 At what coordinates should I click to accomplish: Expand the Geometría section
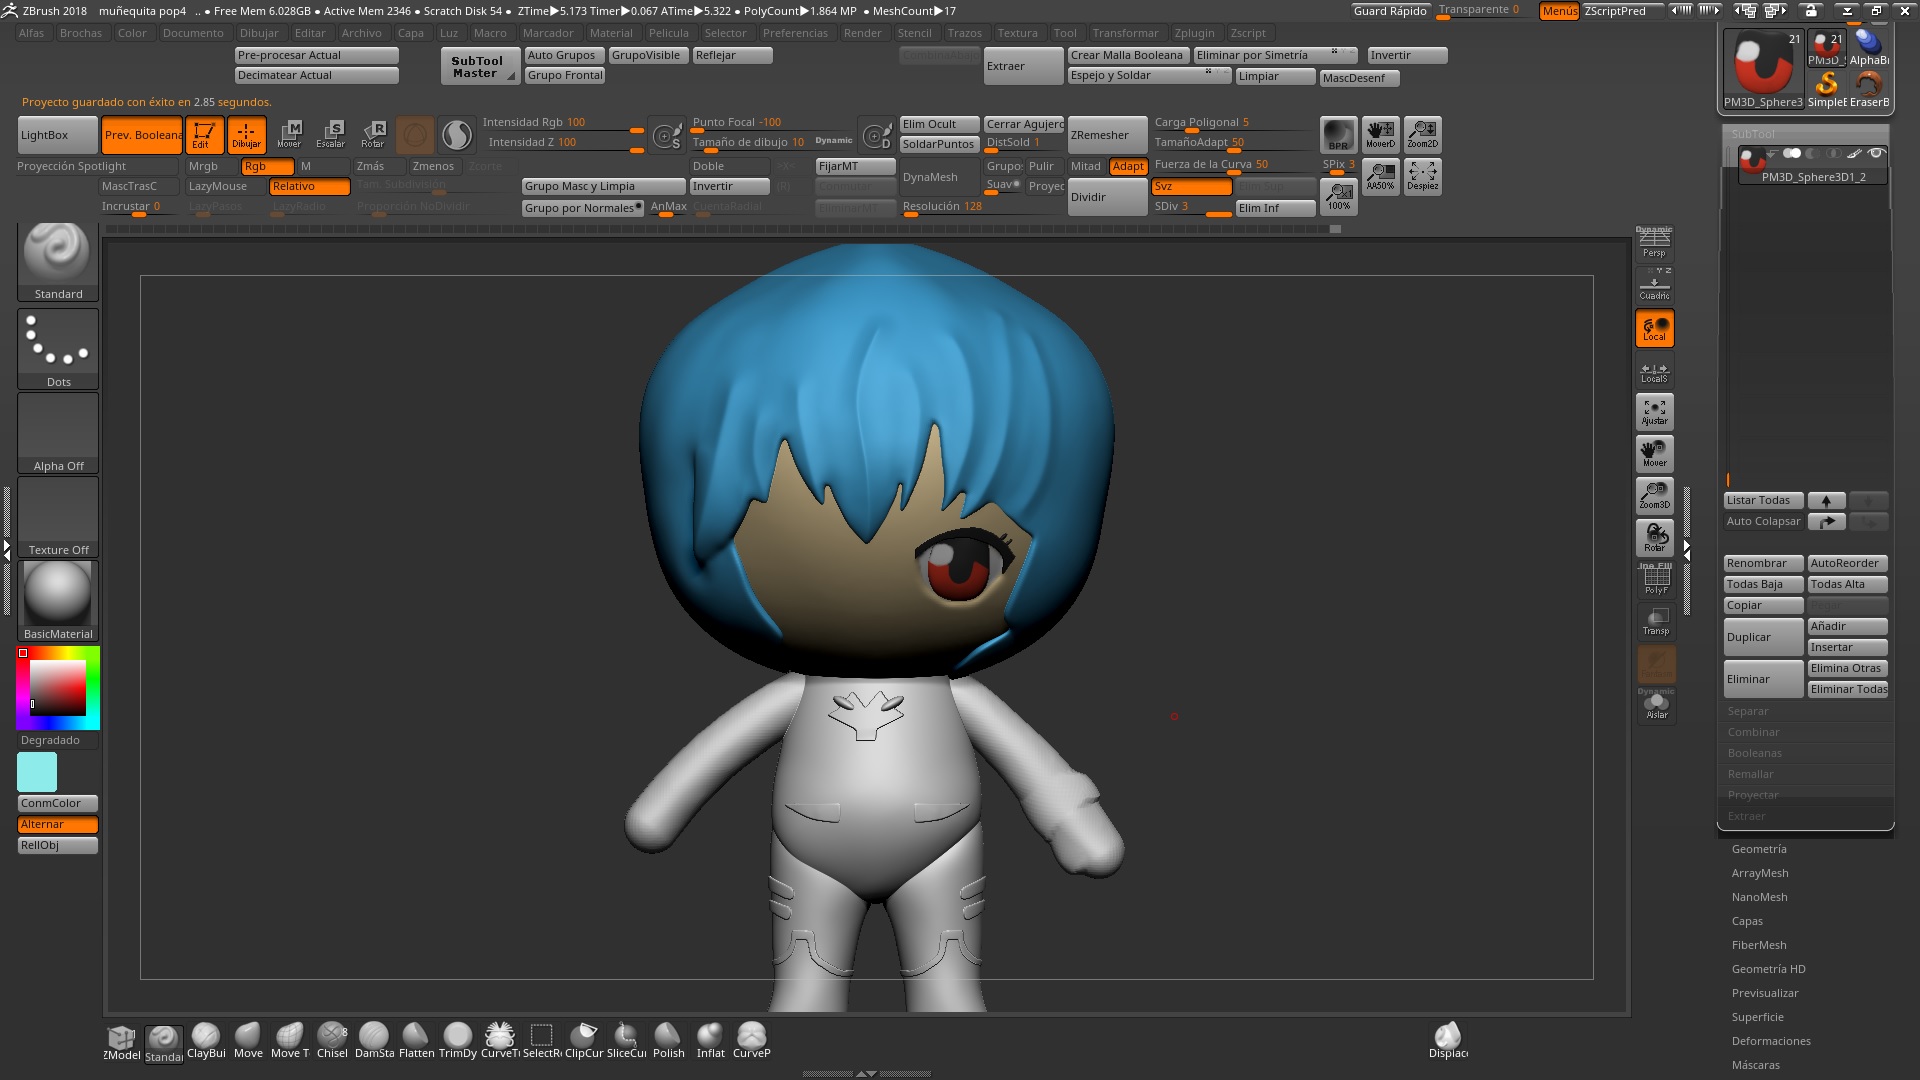(x=1759, y=849)
